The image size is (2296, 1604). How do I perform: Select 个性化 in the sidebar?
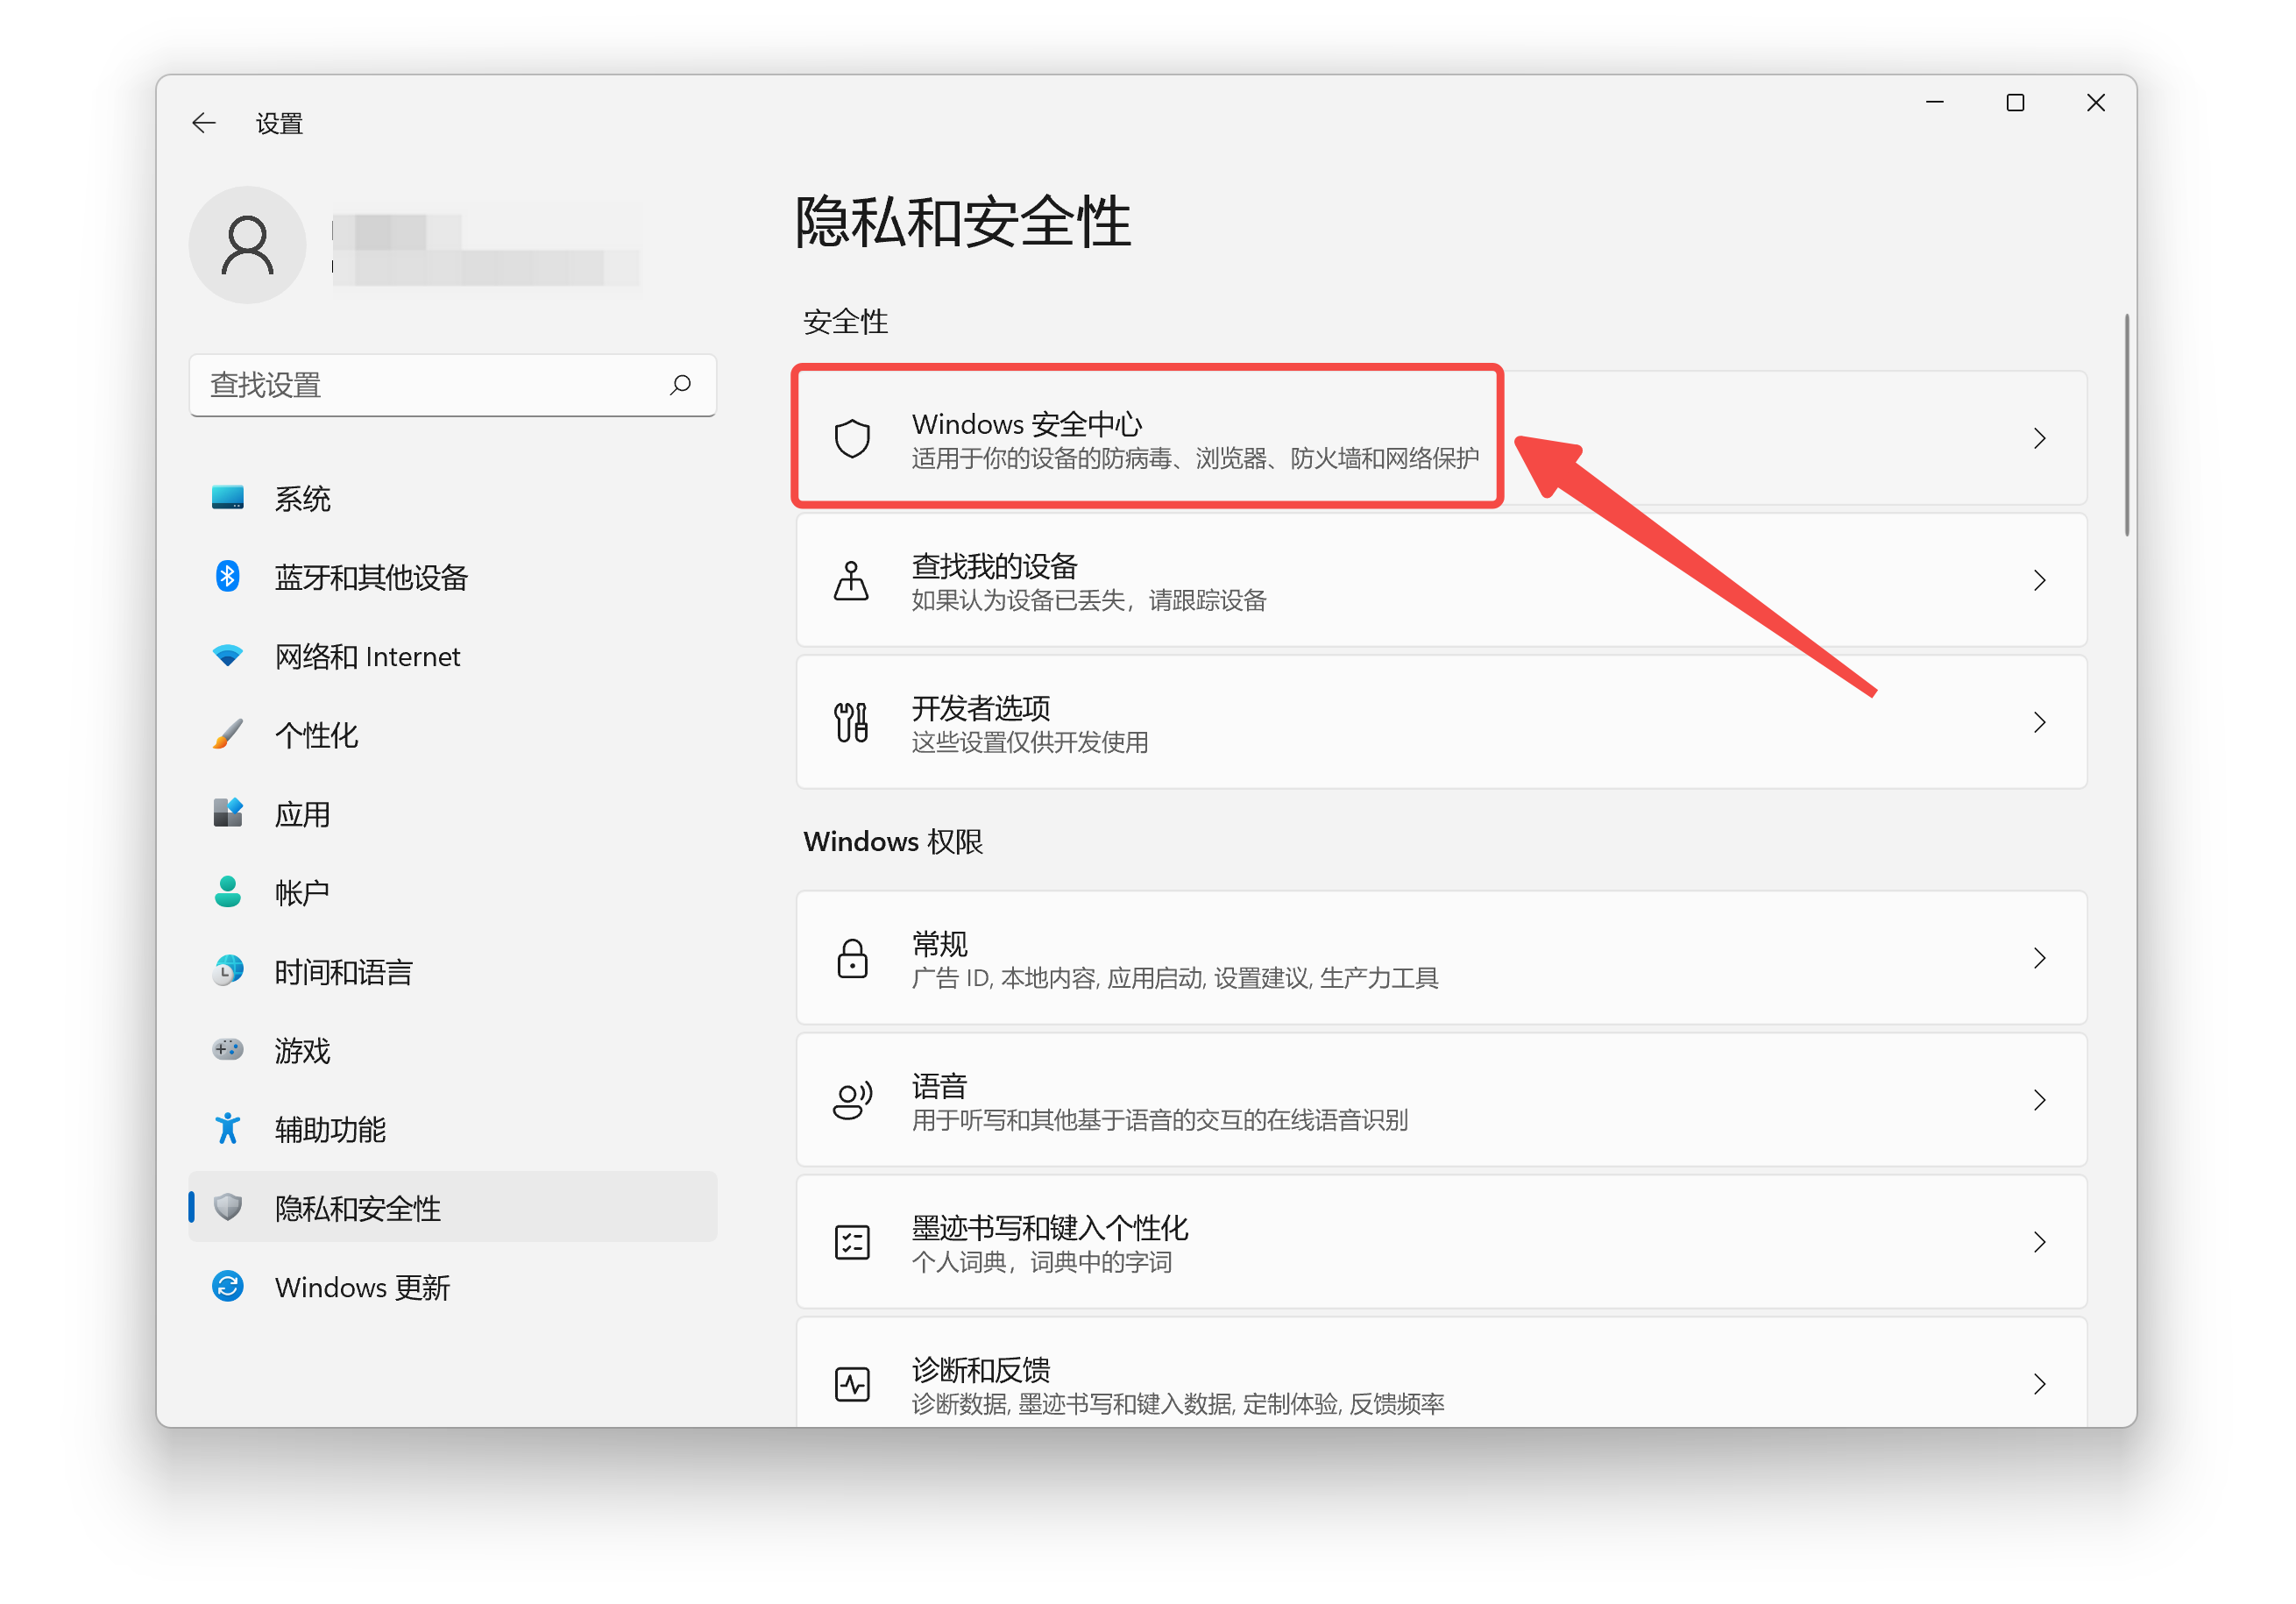[453, 735]
